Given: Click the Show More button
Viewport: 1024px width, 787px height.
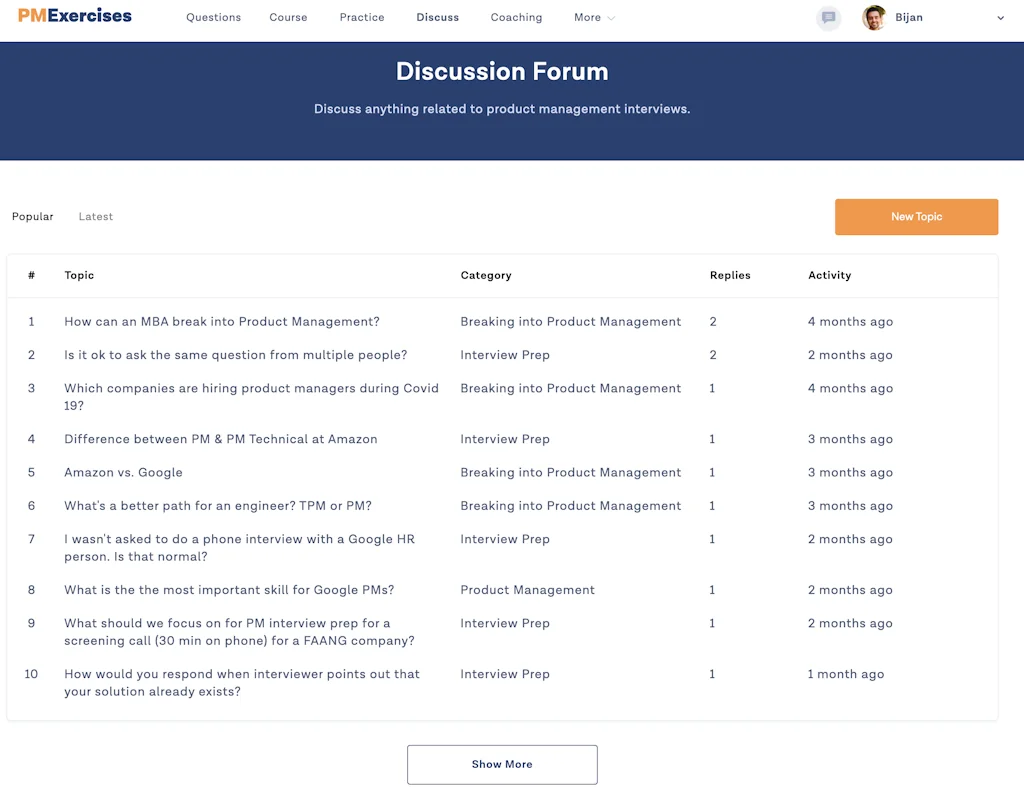Looking at the screenshot, I should pyautogui.click(x=502, y=764).
